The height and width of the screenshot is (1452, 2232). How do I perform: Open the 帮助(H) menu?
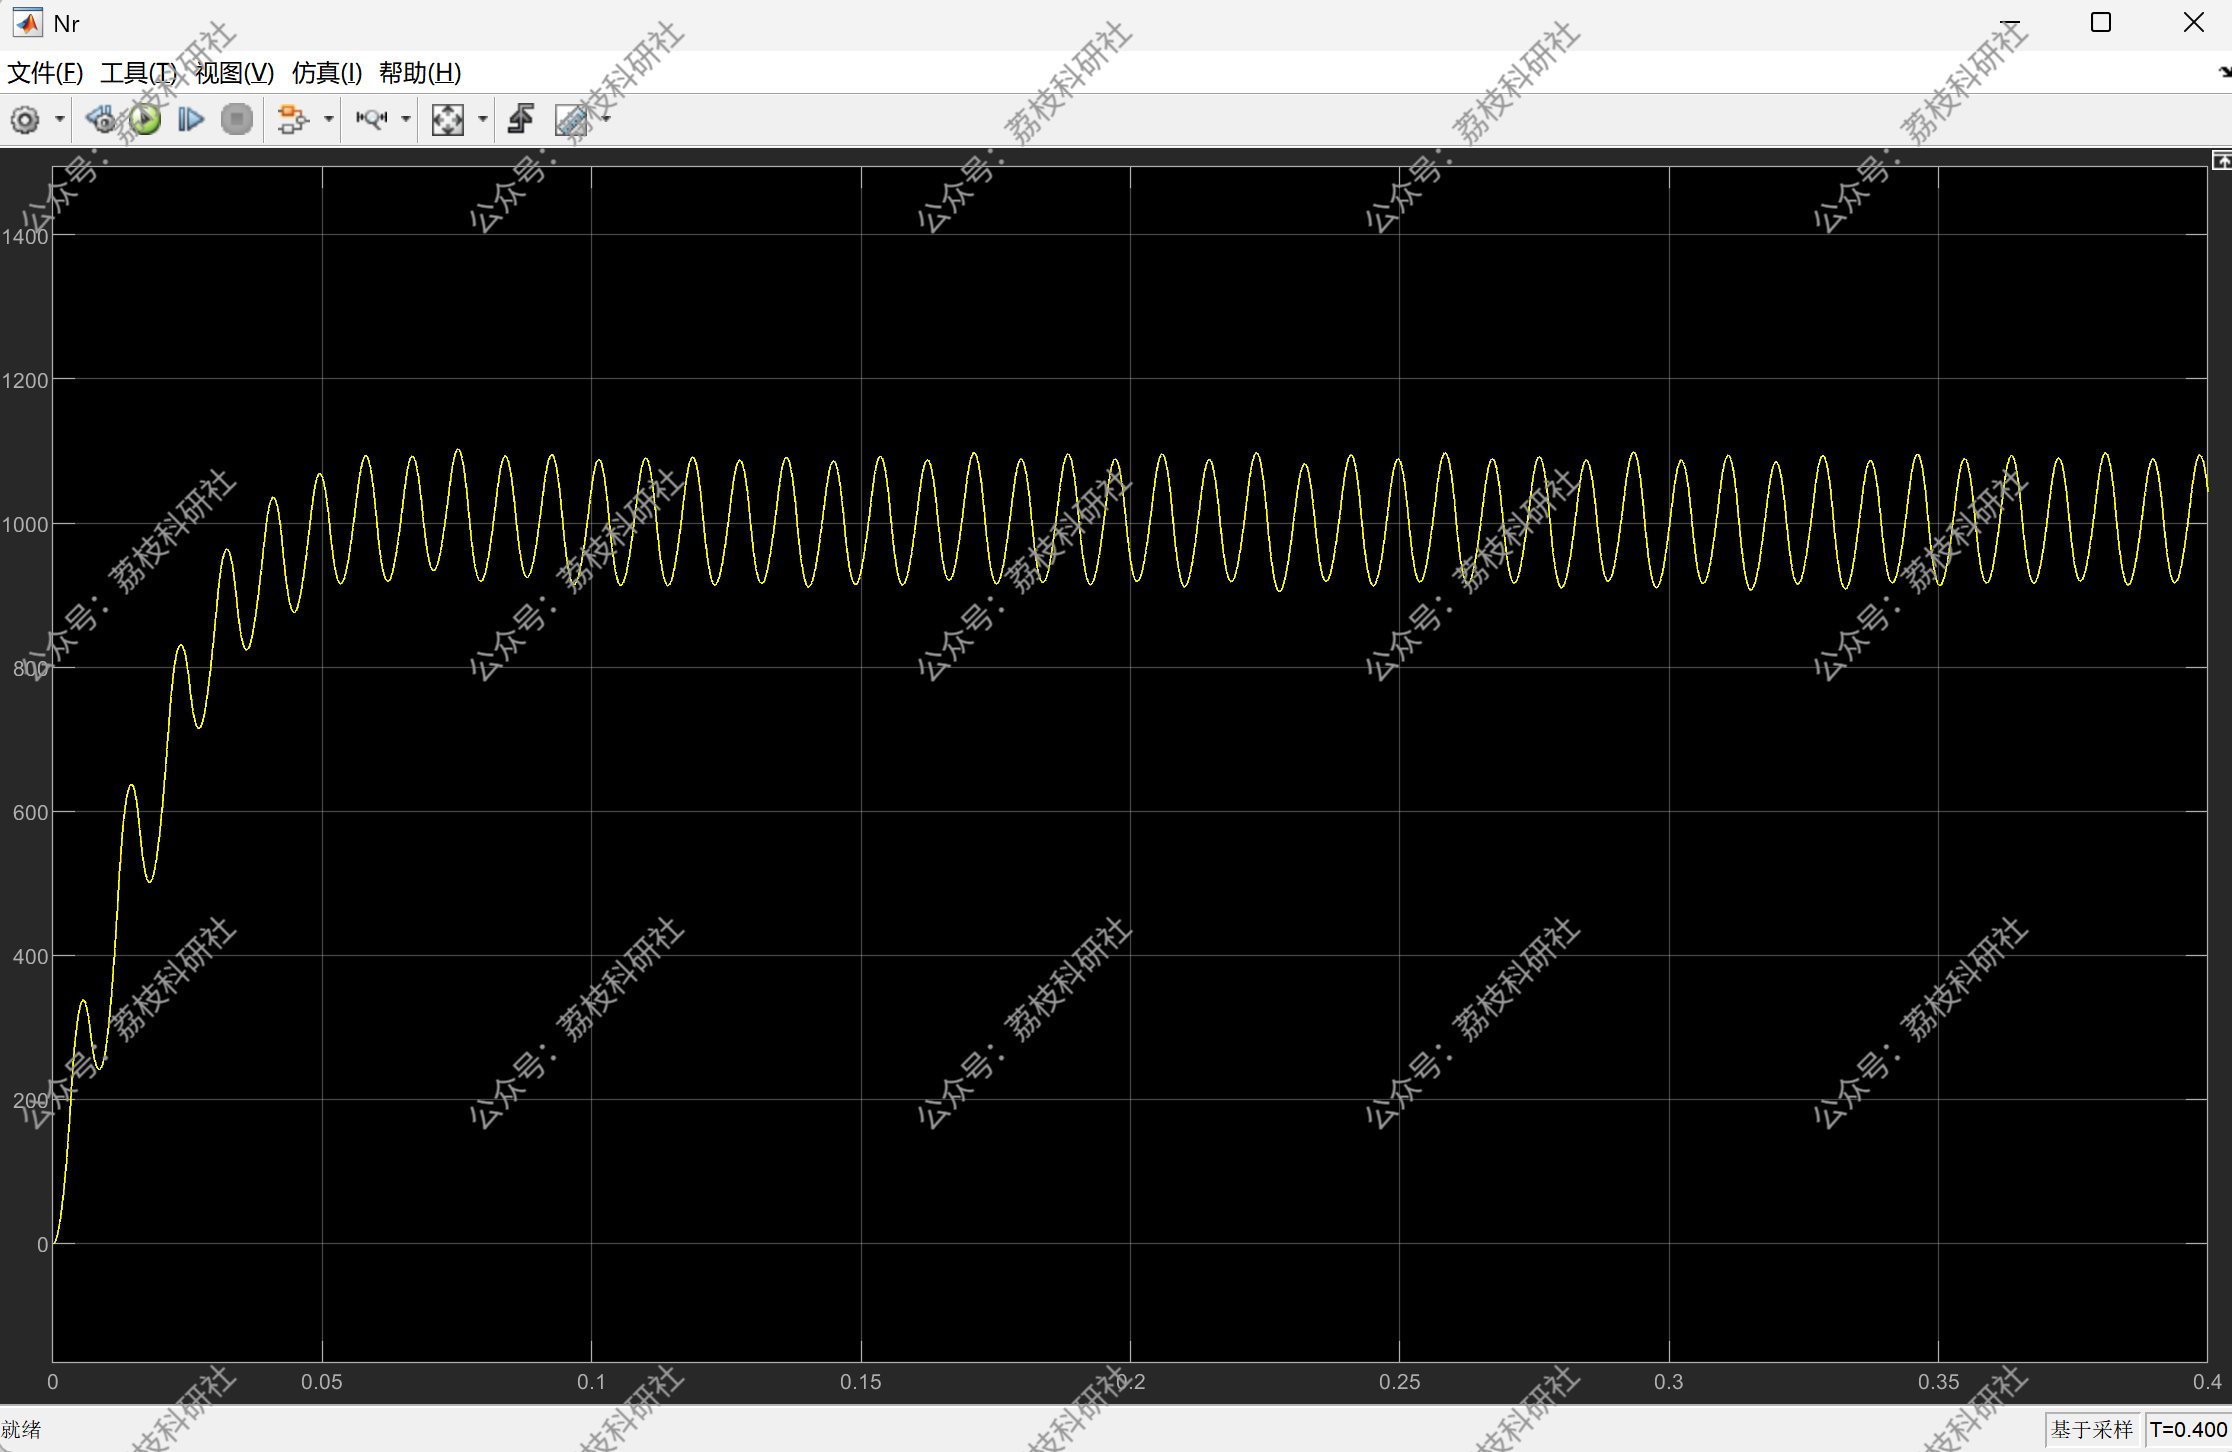pyautogui.click(x=420, y=73)
